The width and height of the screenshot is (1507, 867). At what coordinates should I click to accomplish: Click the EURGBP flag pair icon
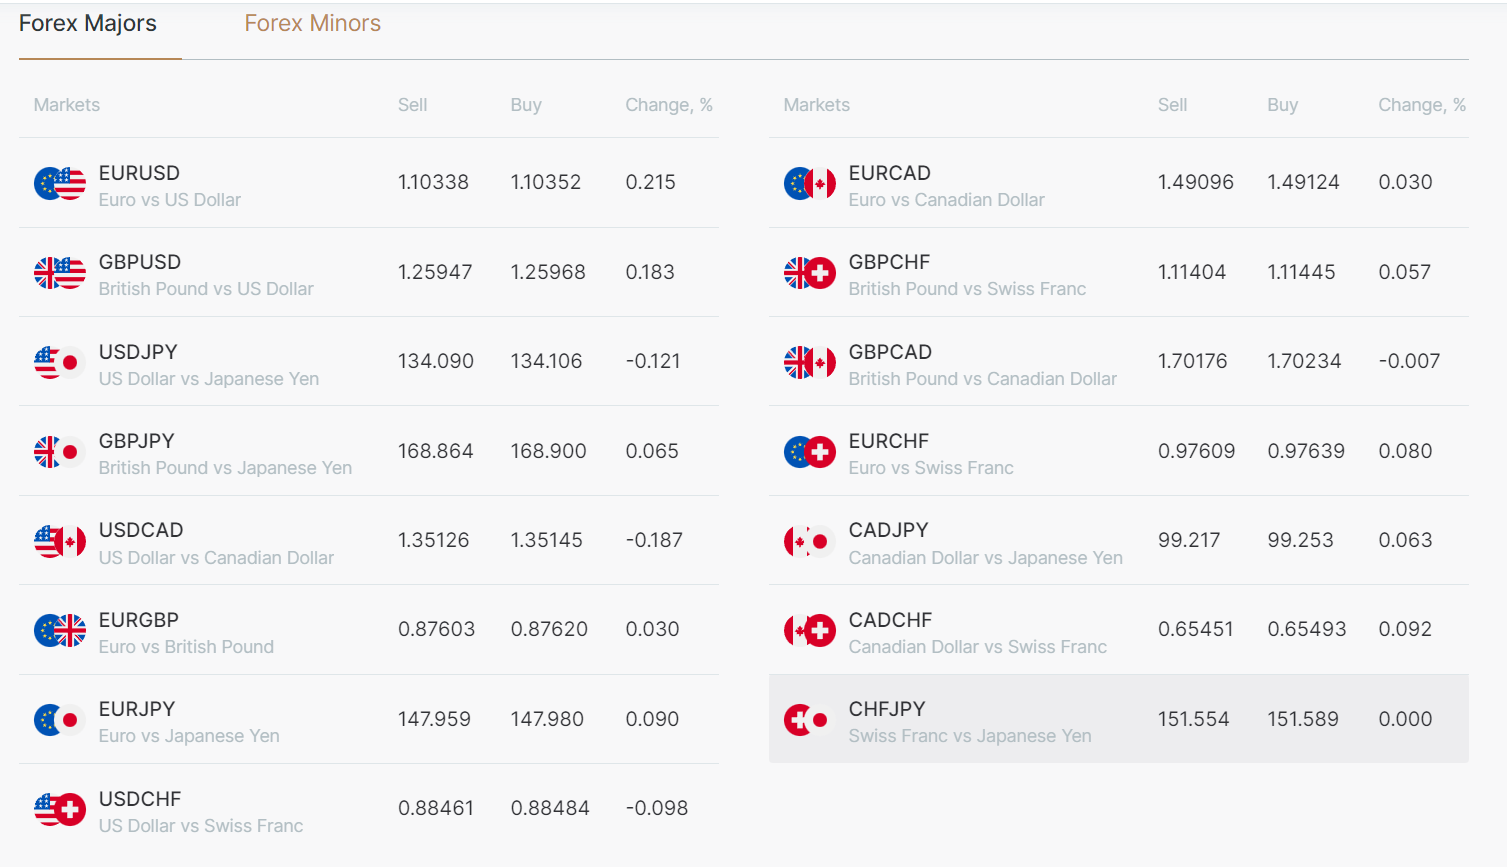click(x=60, y=631)
